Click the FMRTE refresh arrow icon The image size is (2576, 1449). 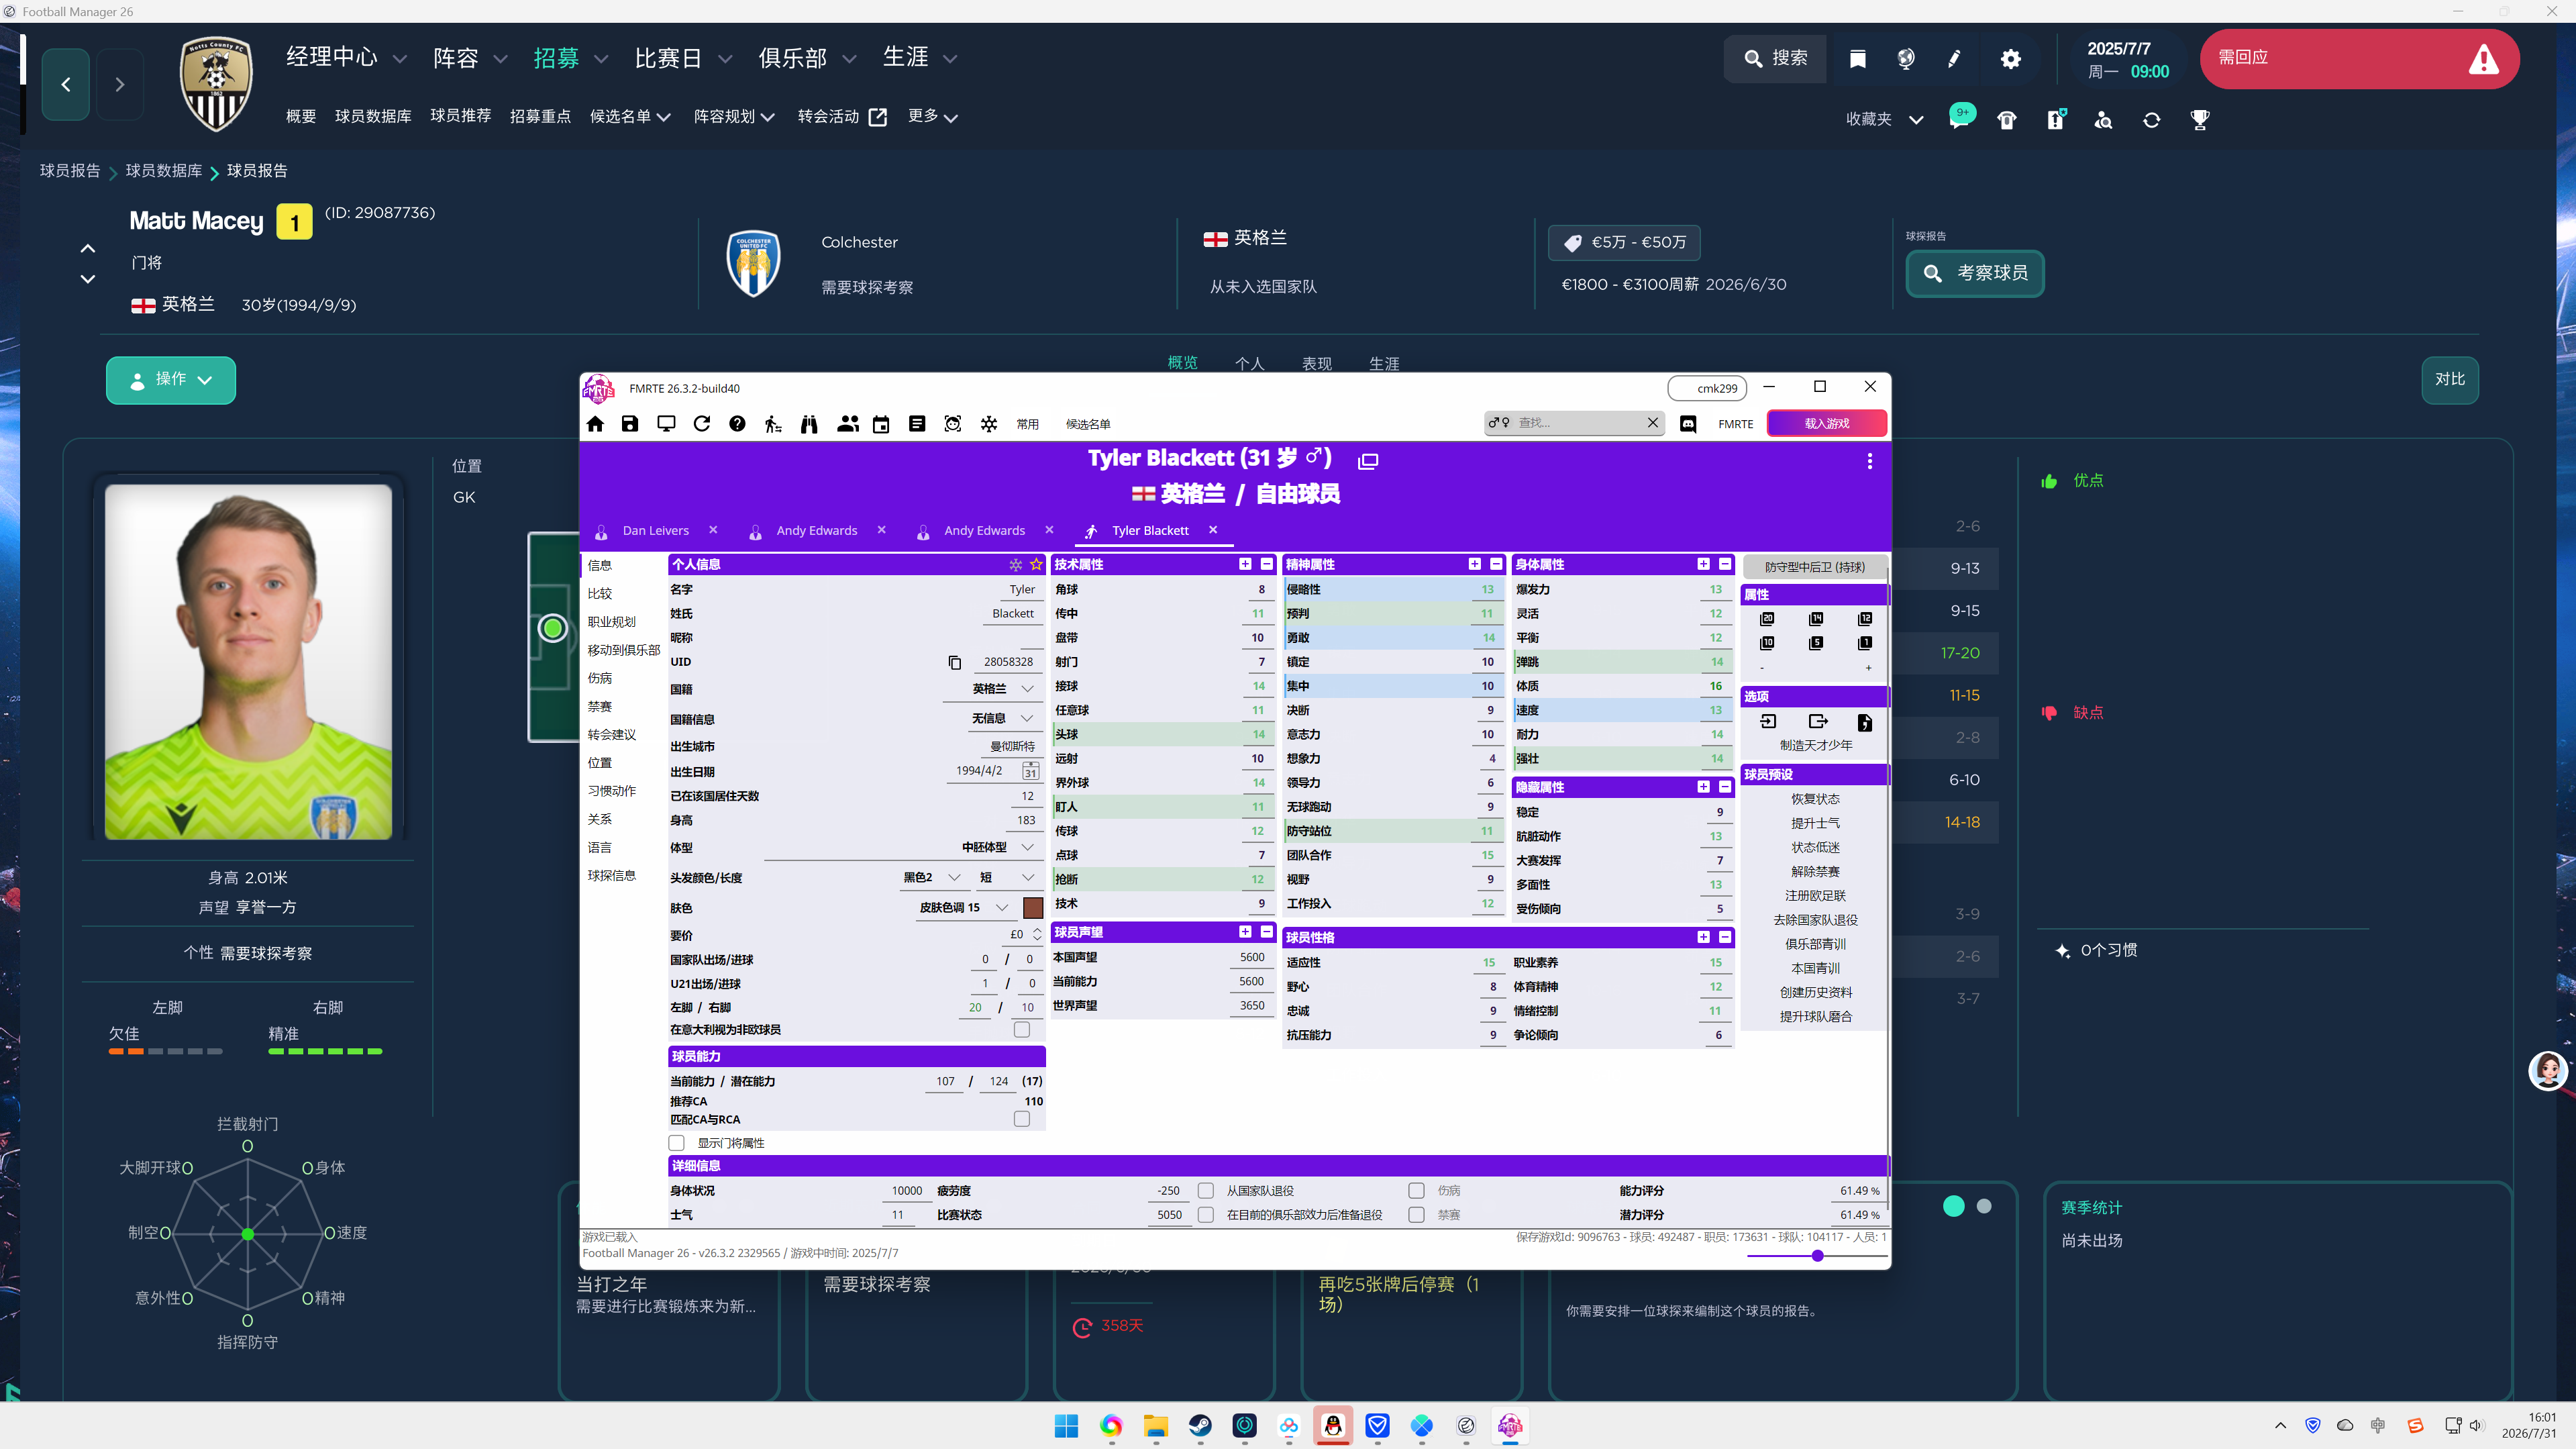702,424
